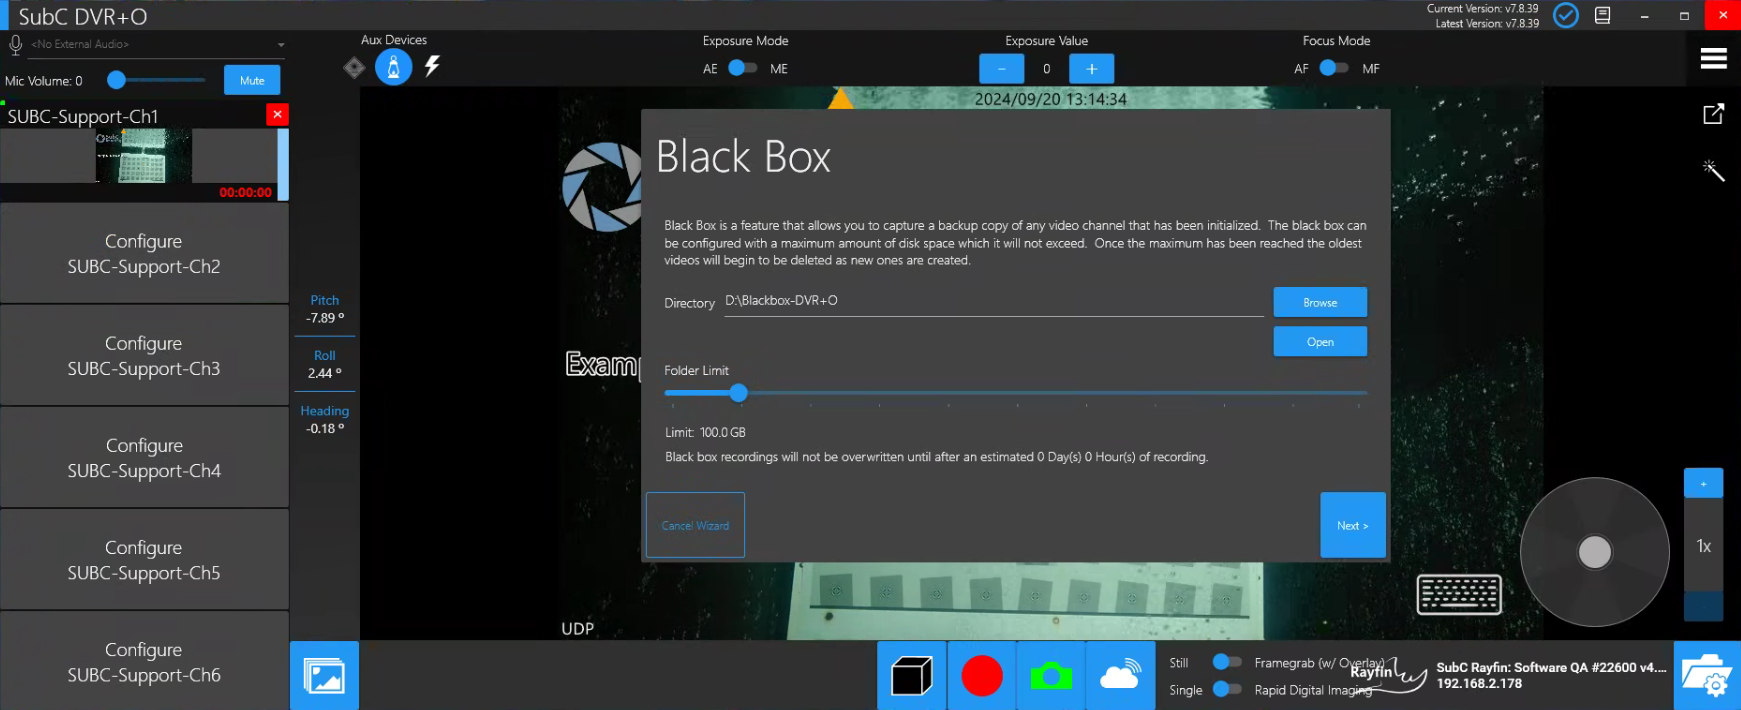The image size is (1741, 710).
Task: Open the image gallery icon
Action: click(x=324, y=676)
